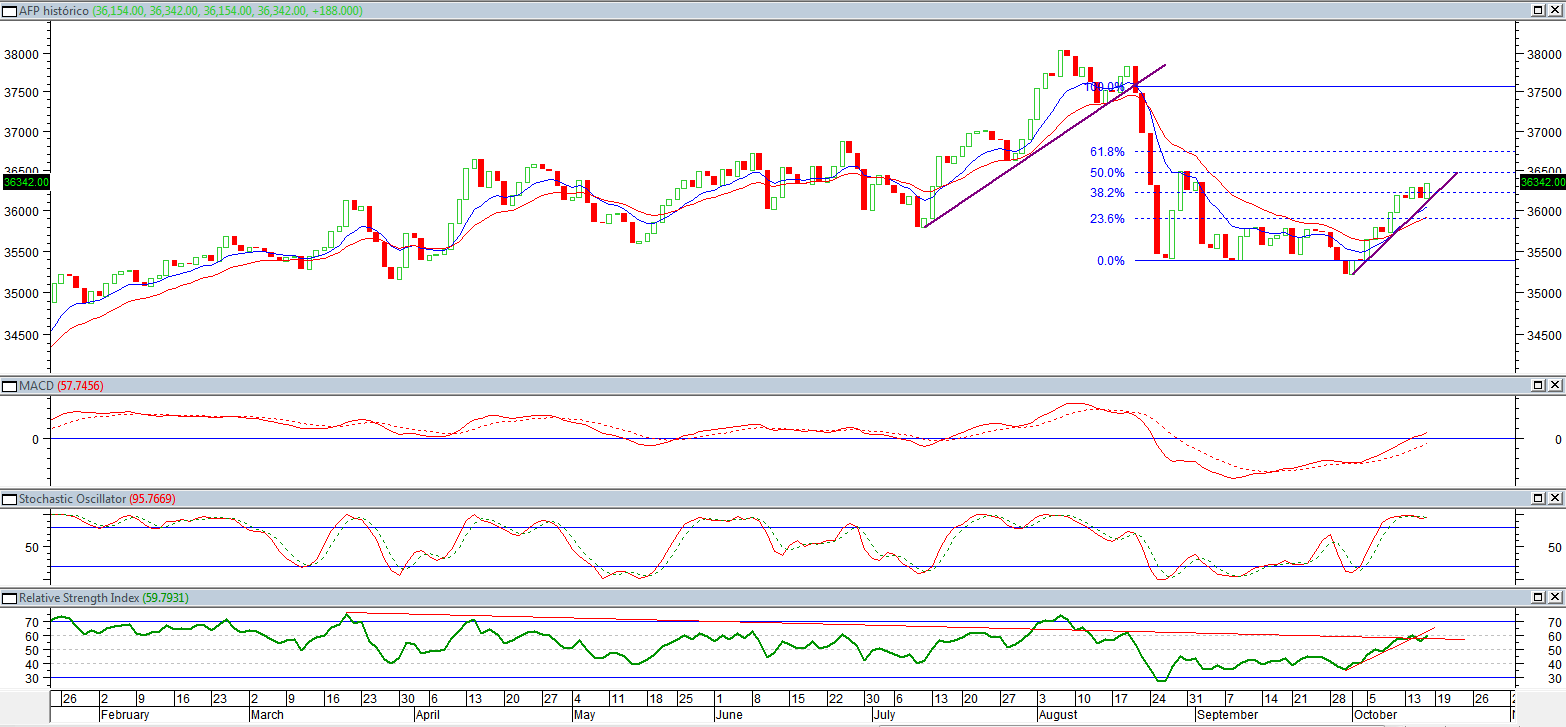
Task: Click the right-axis current price tag 36342.00
Action: 1541,182
